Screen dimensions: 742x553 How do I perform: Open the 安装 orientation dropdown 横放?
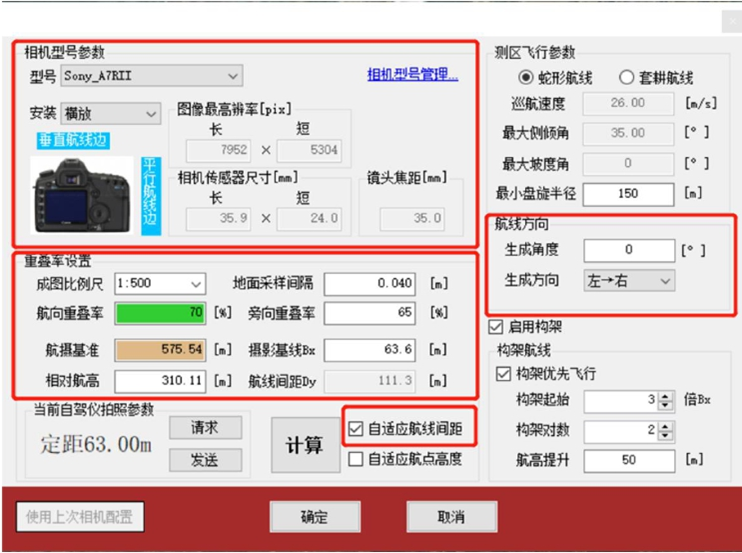(x=110, y=114)
